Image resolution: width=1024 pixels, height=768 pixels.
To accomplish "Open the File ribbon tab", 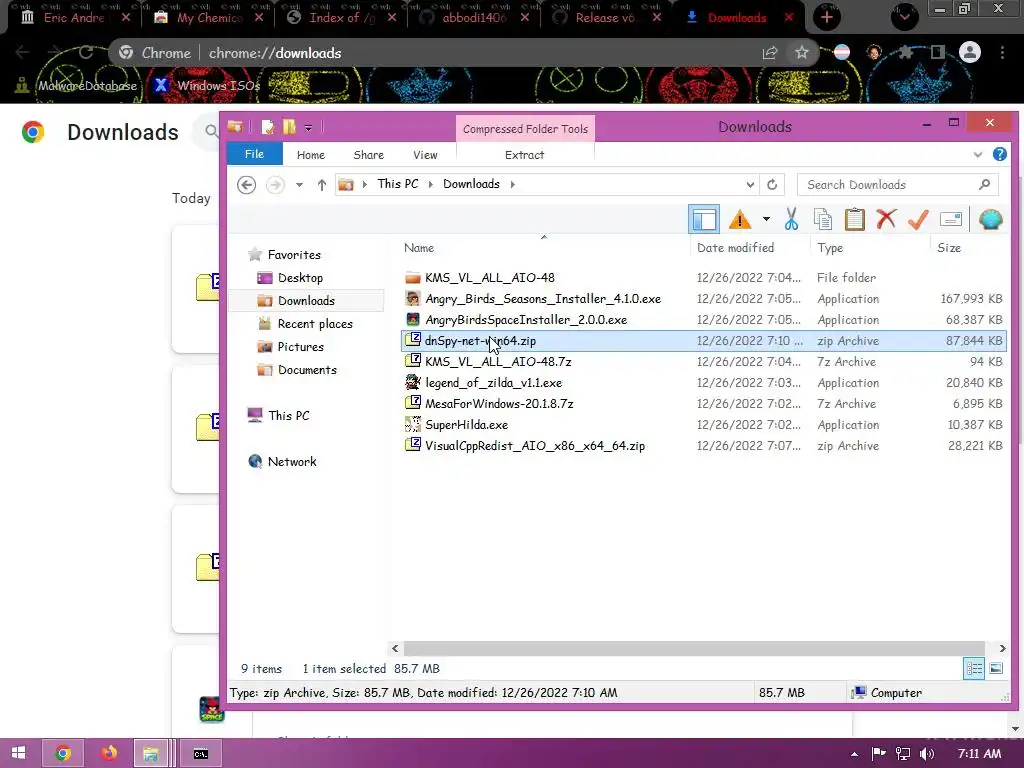I will (x=254, y=154).
